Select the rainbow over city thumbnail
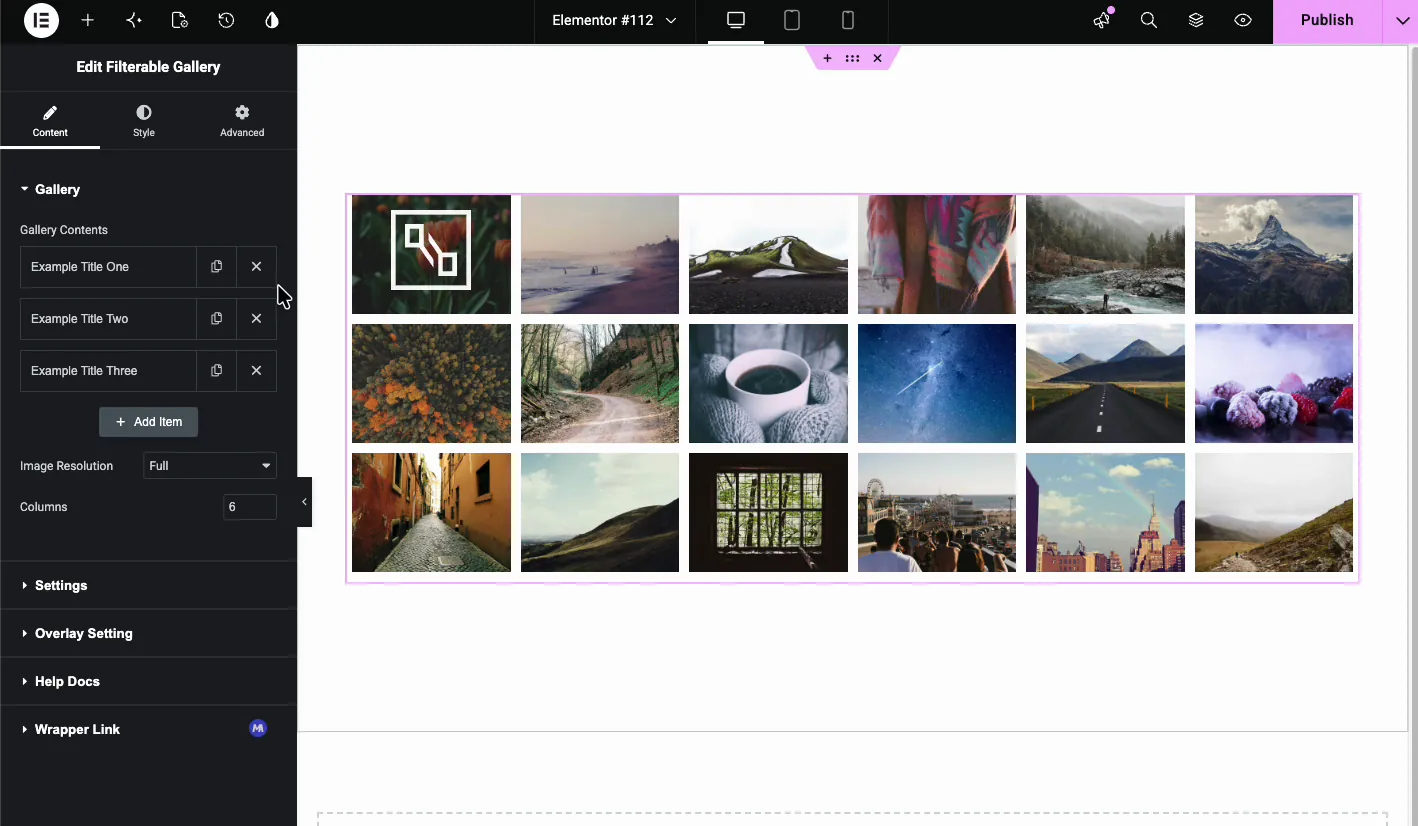The width and height of the screenshot is (1418, 826). click(1105, 512)
